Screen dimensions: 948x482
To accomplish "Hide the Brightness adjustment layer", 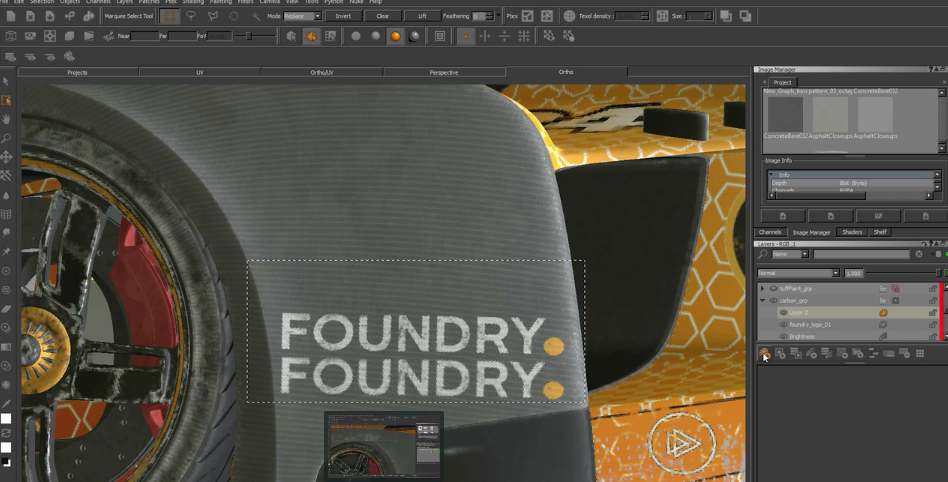I will click(x=783, y=336).
